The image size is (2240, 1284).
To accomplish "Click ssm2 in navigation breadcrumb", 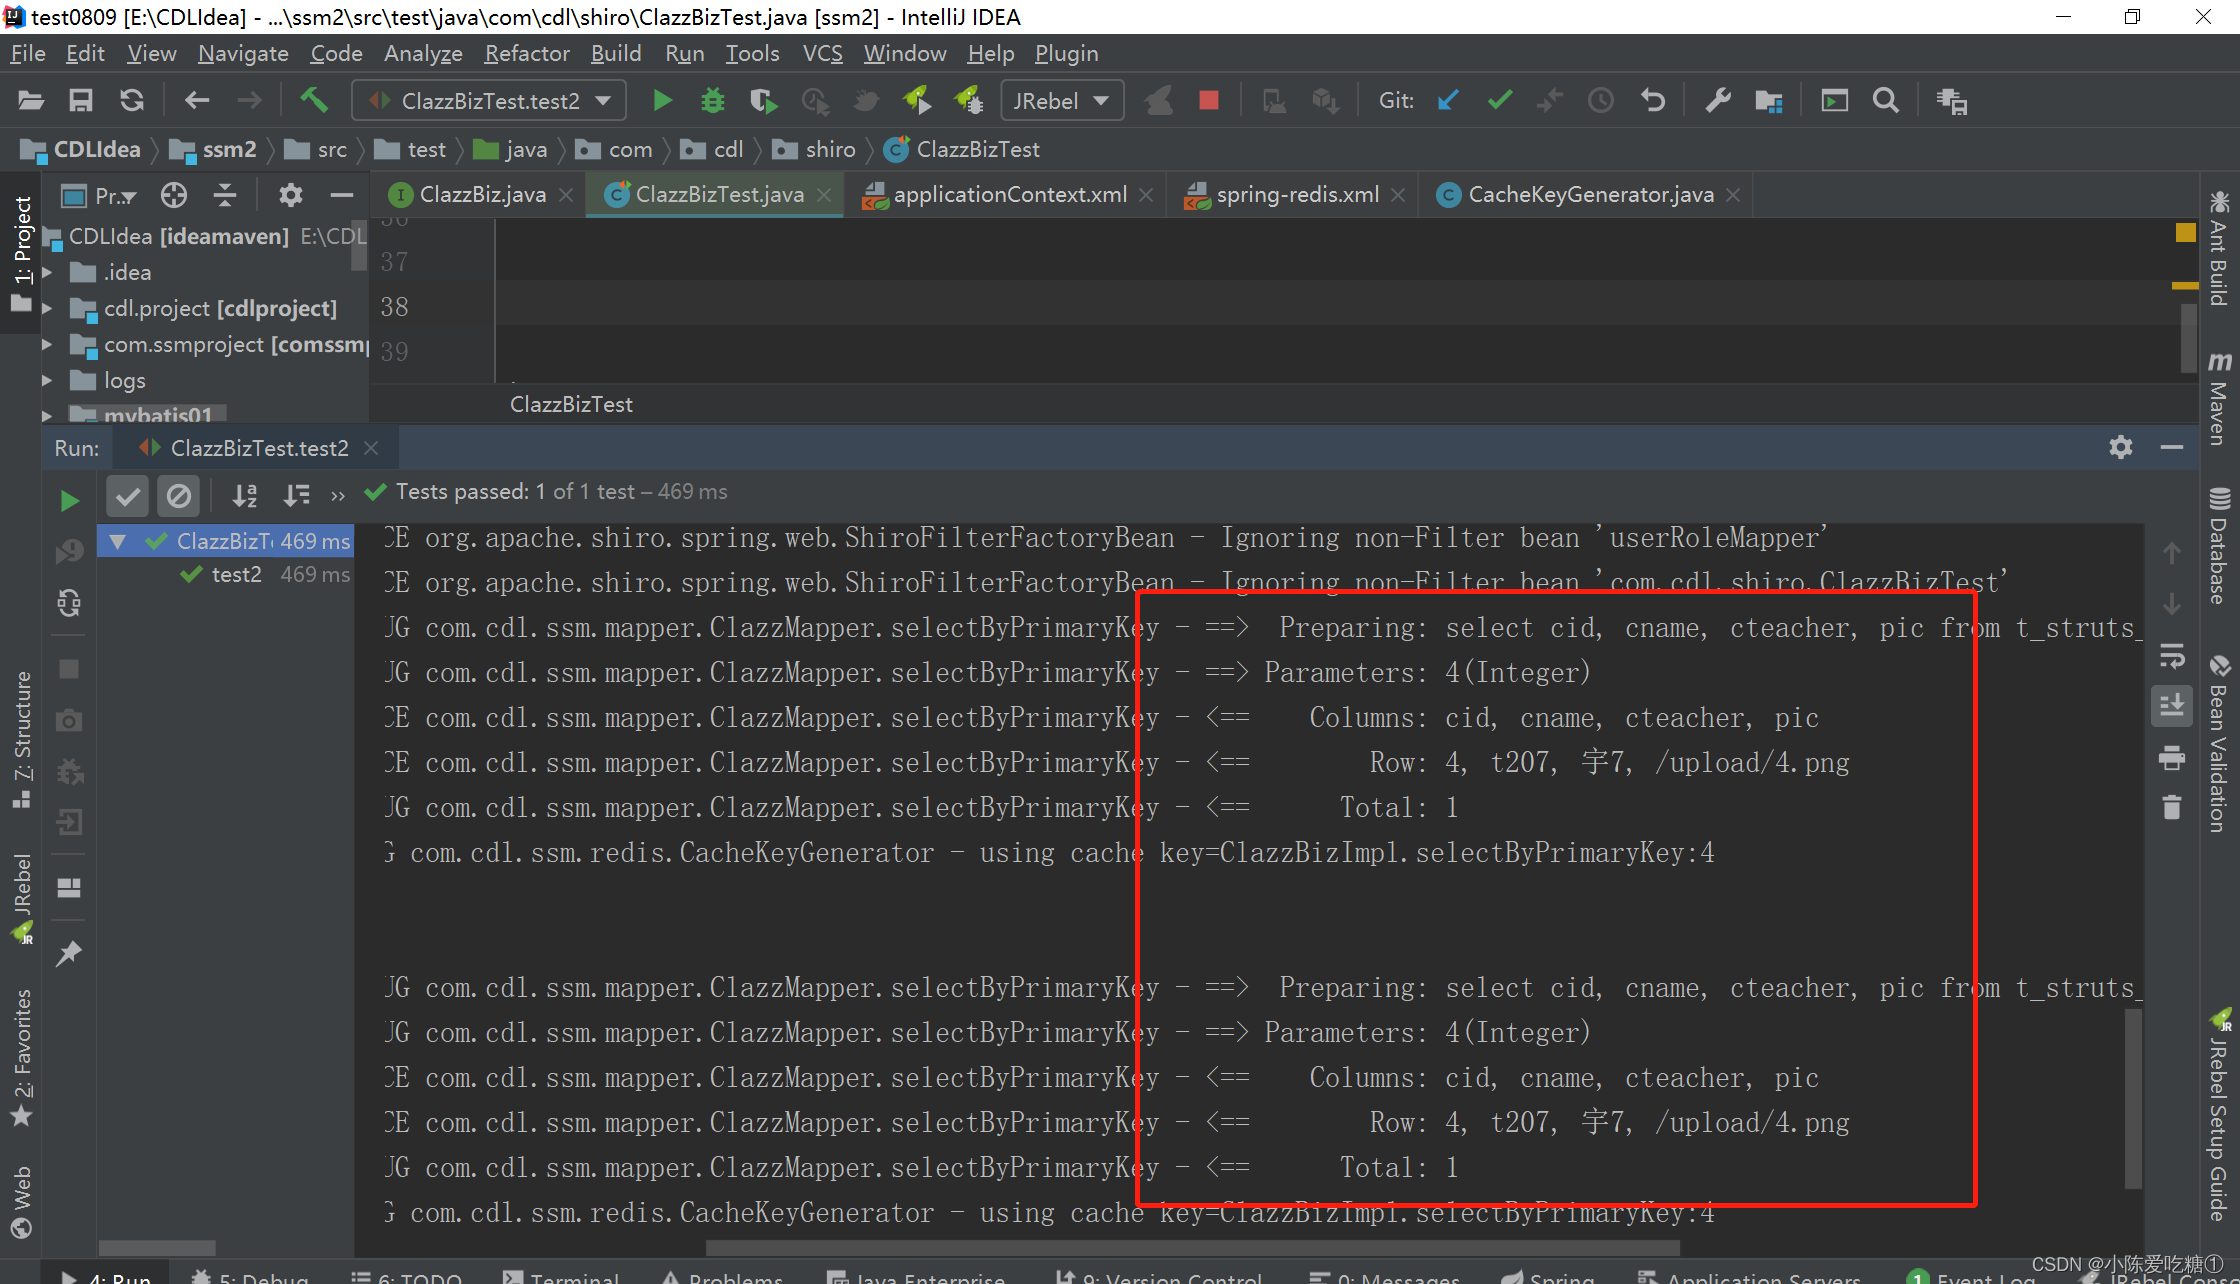I will pos(228,150).
